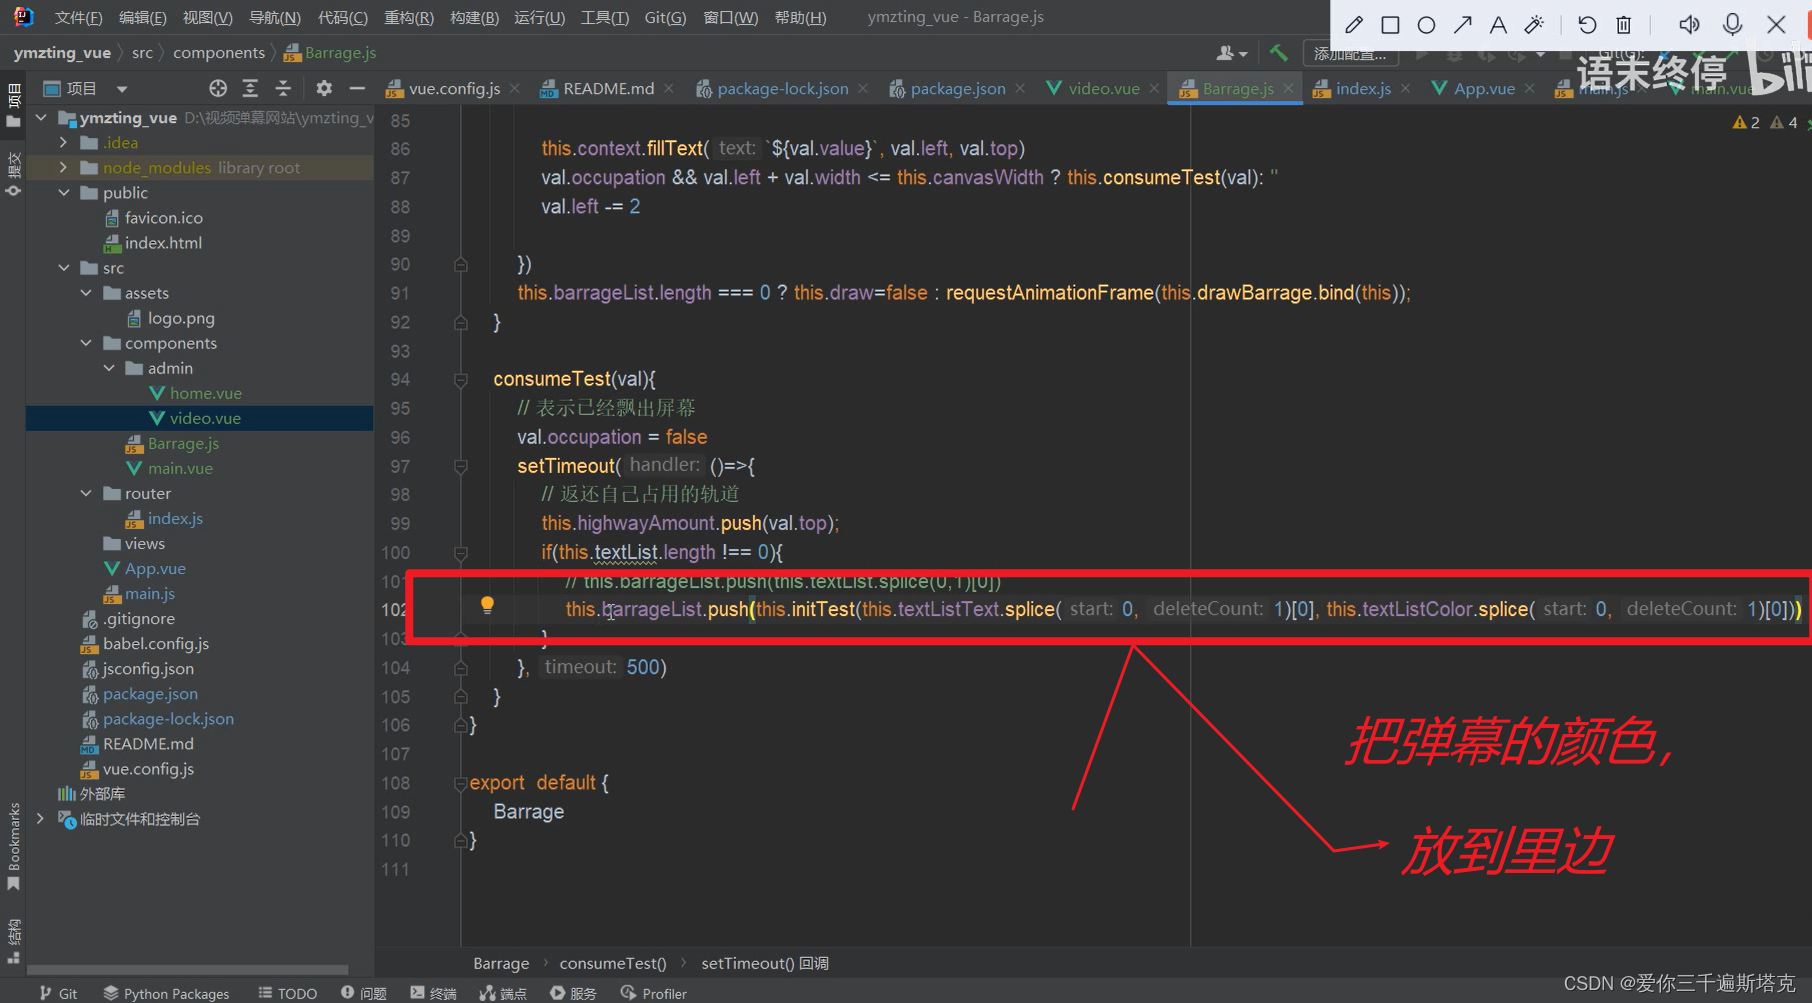Click the build hammer icon
1812x1003 pixels.
point(1278,53)
